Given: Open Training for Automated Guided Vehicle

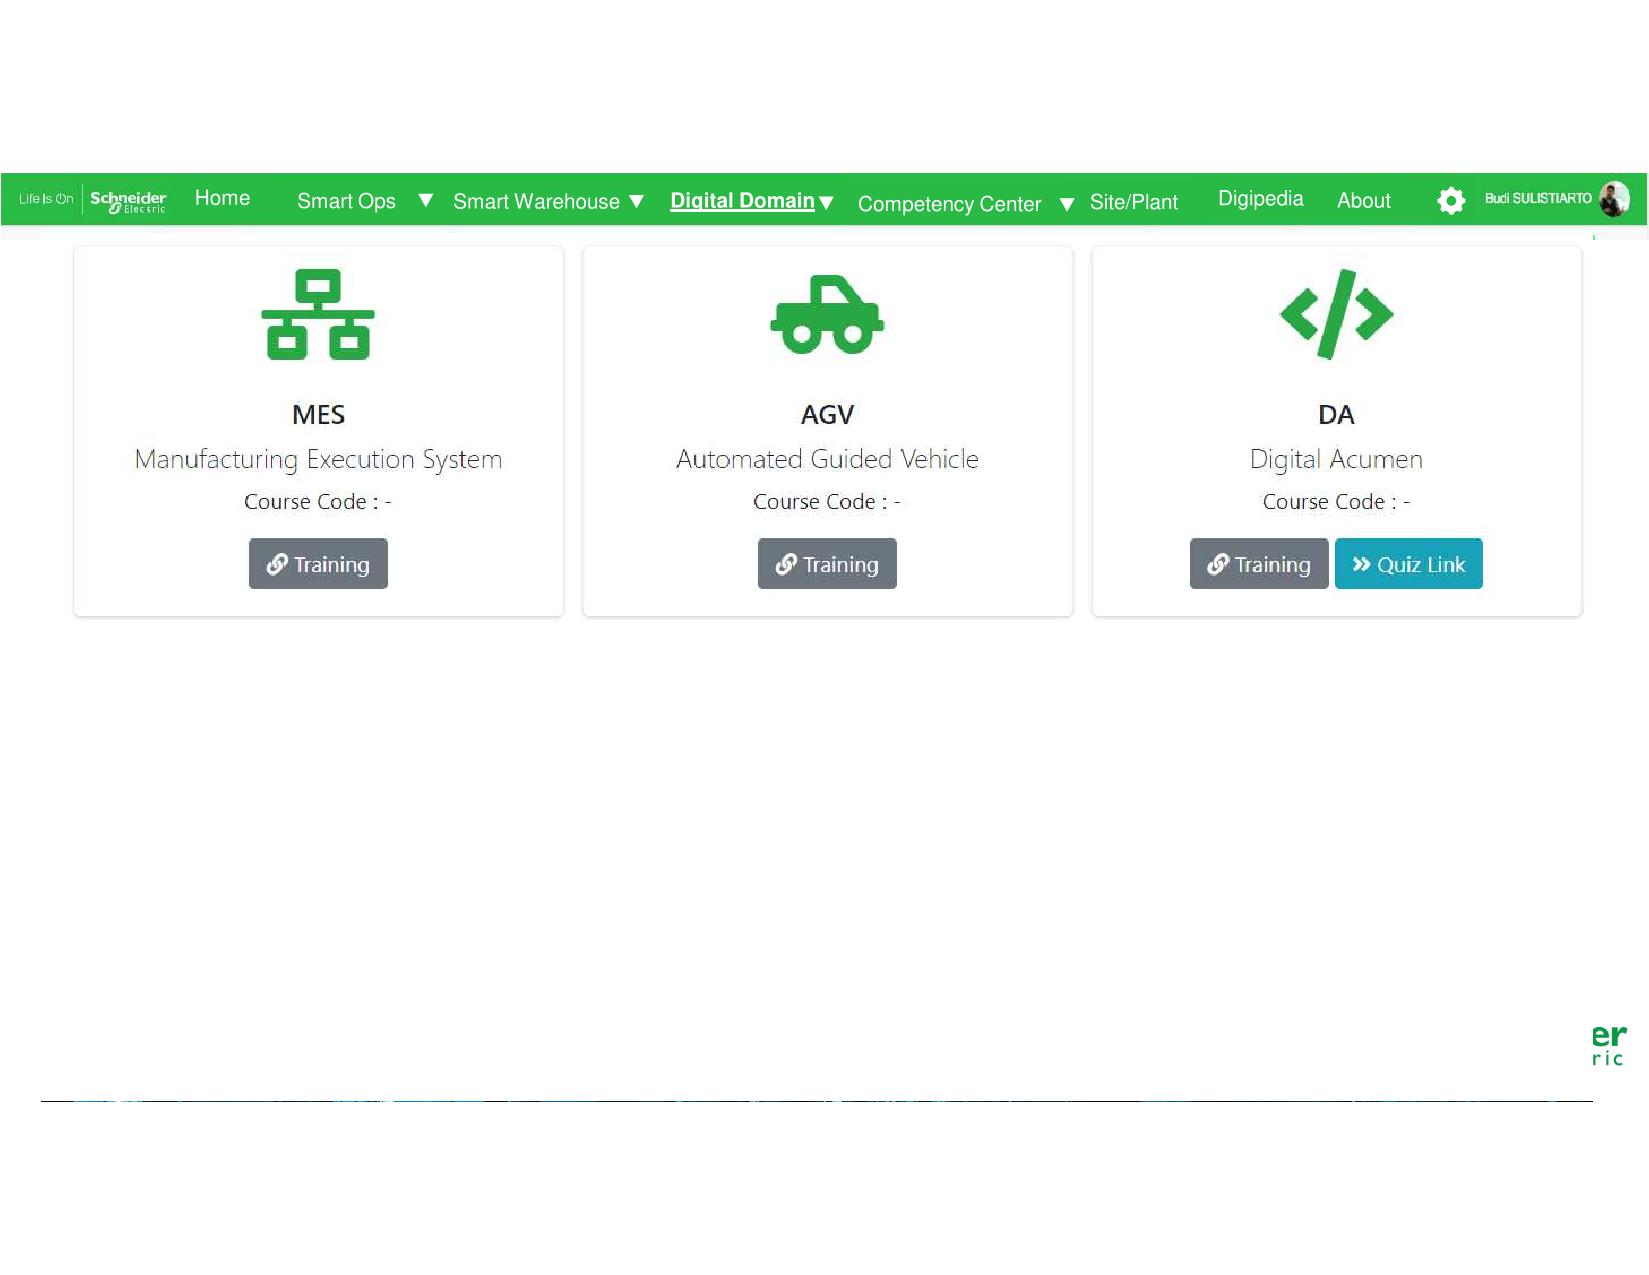Looking at the screenshot, I should click(x=827, y=564).
